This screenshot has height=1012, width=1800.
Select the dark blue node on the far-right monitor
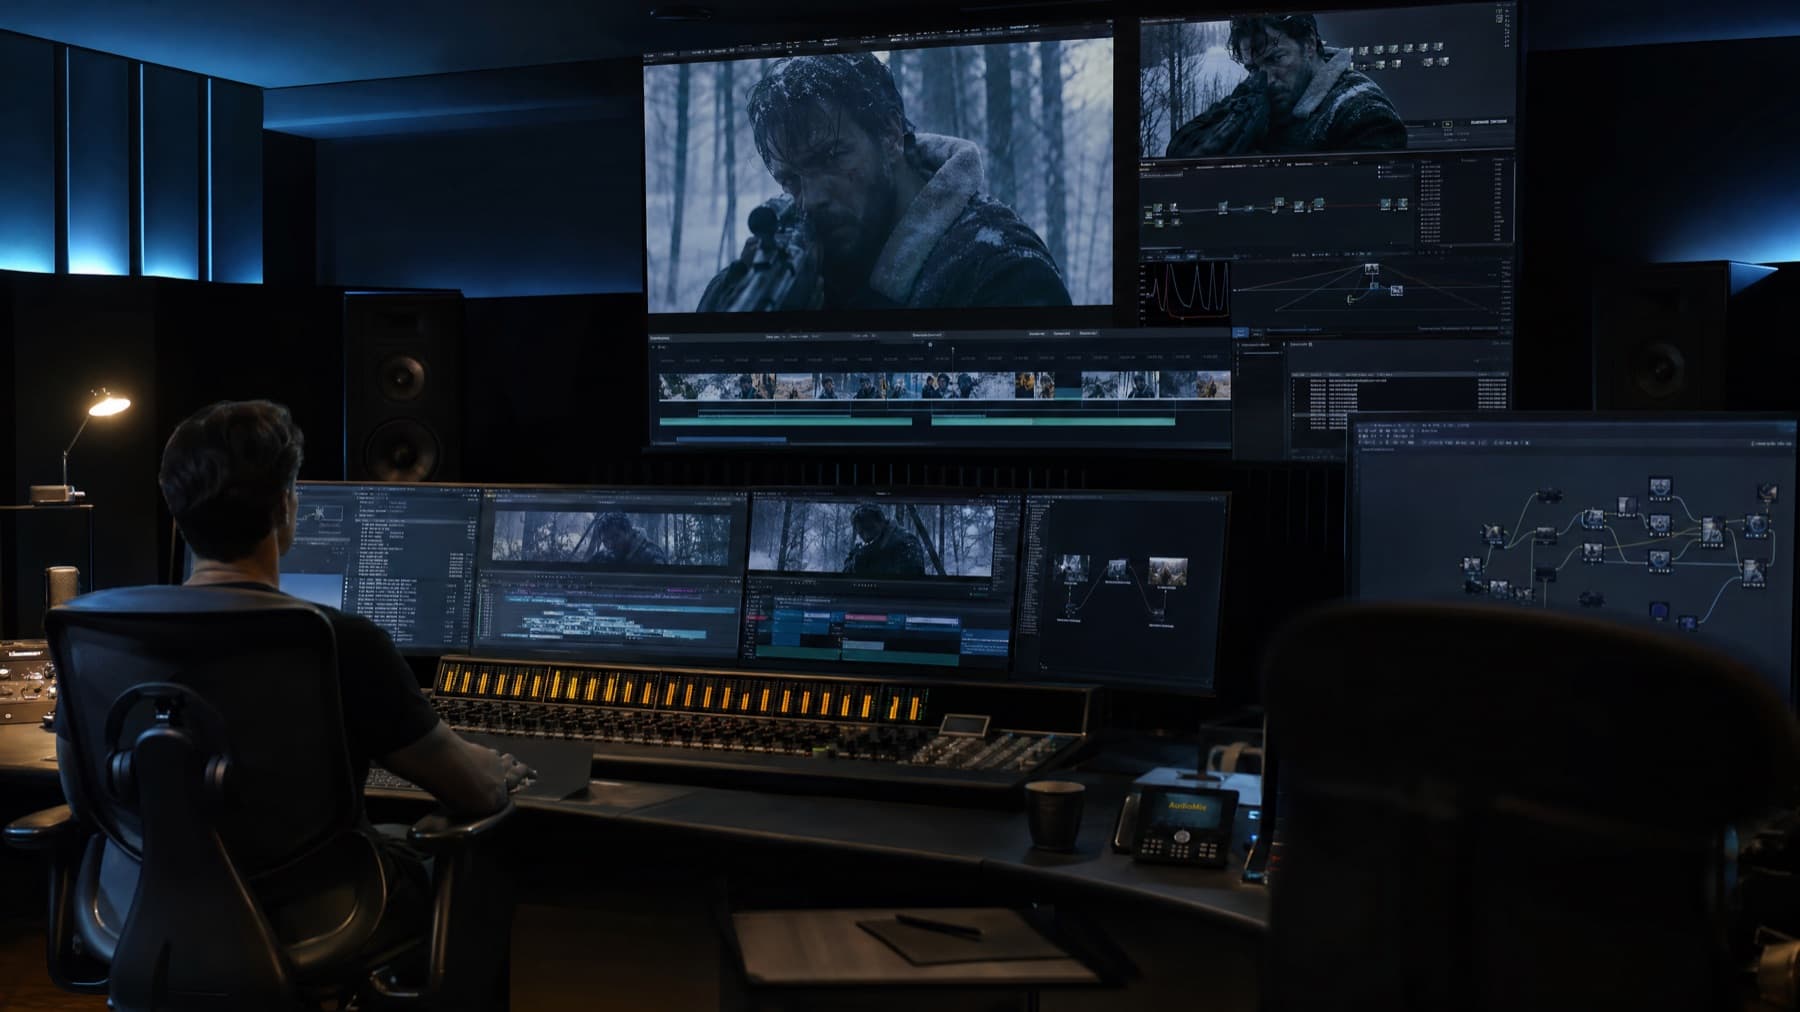[1659, 609]
